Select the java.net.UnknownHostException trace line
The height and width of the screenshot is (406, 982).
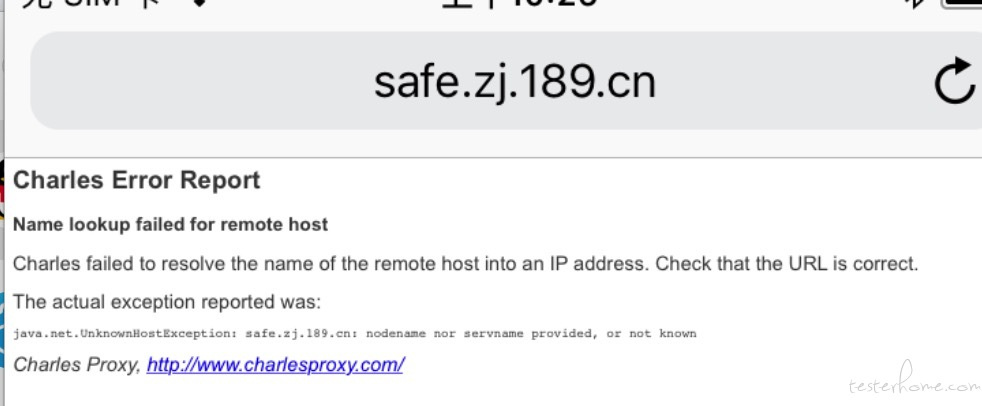[354, 334]
